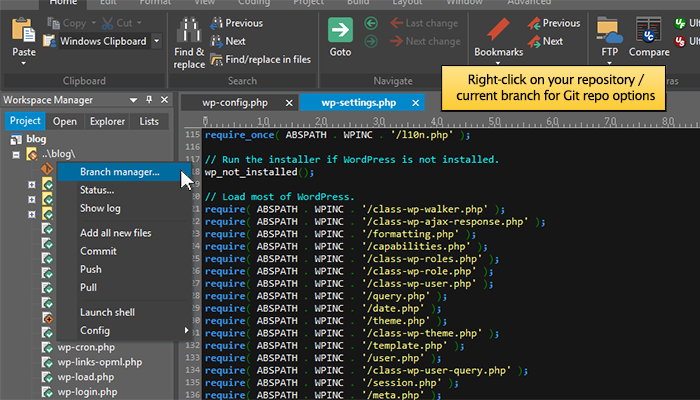Open wp-load.php in file tree

click(x=86, y=377)
